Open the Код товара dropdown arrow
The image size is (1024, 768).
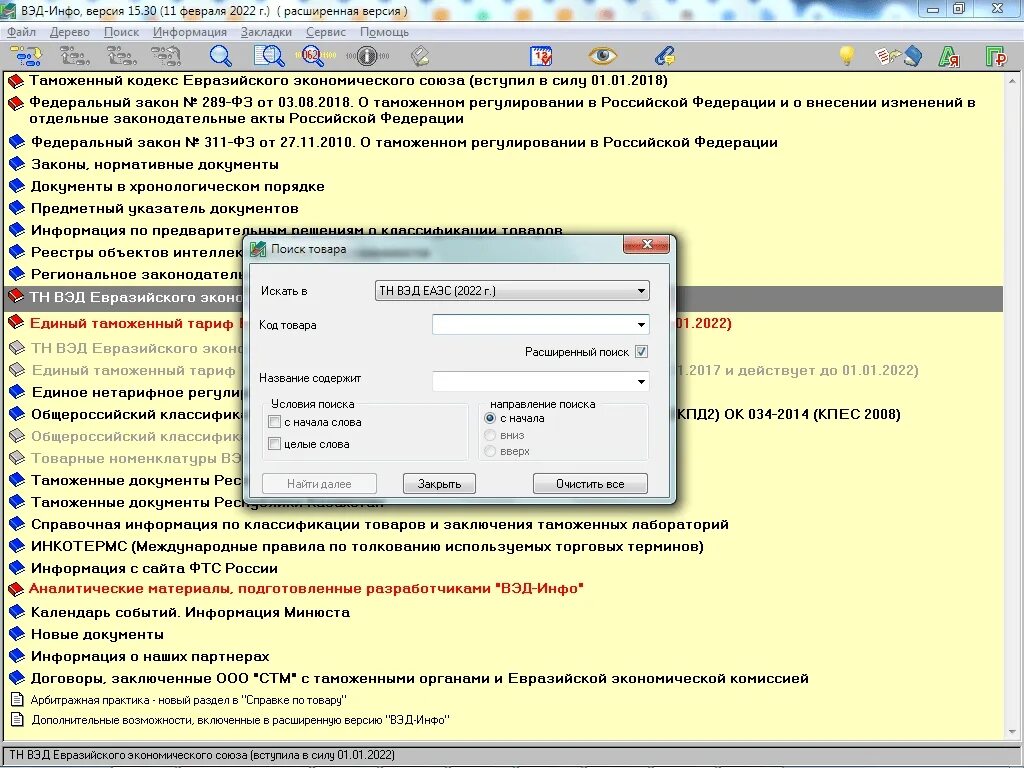coord(641,325)
